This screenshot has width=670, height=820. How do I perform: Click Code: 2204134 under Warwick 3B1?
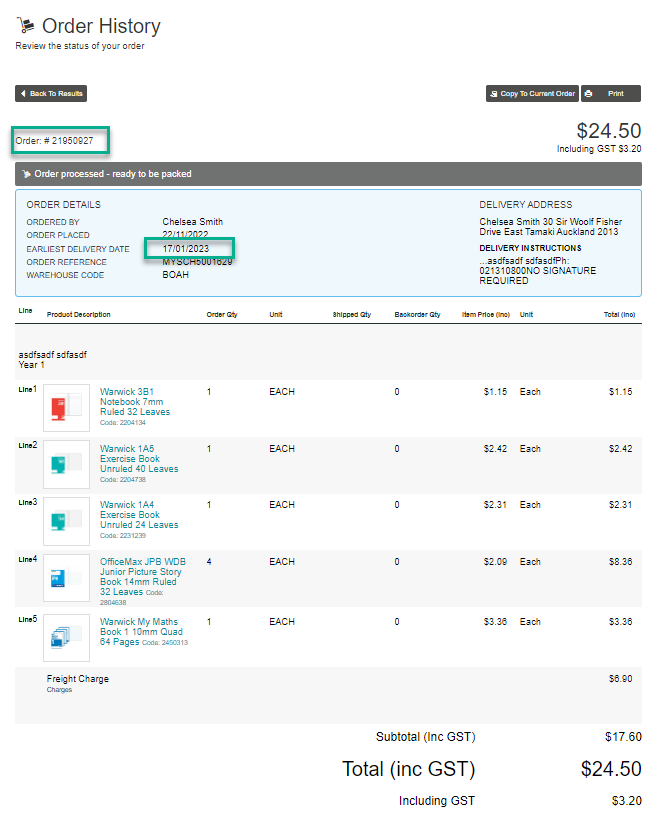point(123,423)
